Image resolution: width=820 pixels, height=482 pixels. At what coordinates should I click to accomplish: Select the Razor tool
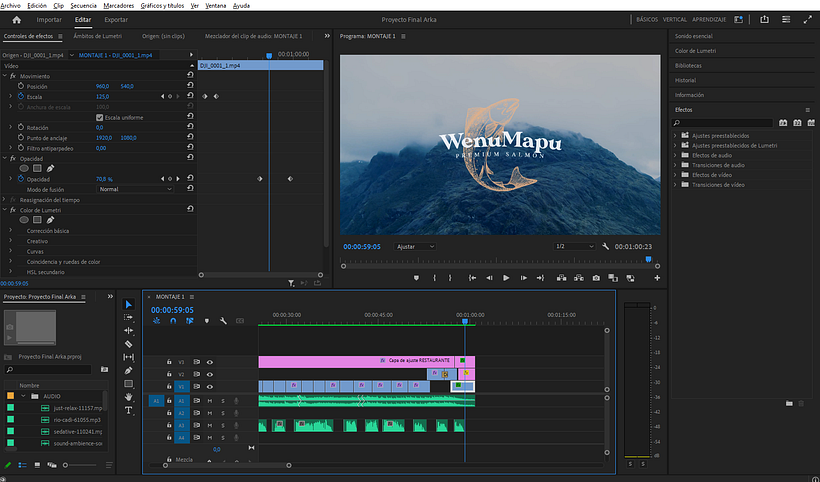coord(129,344)
